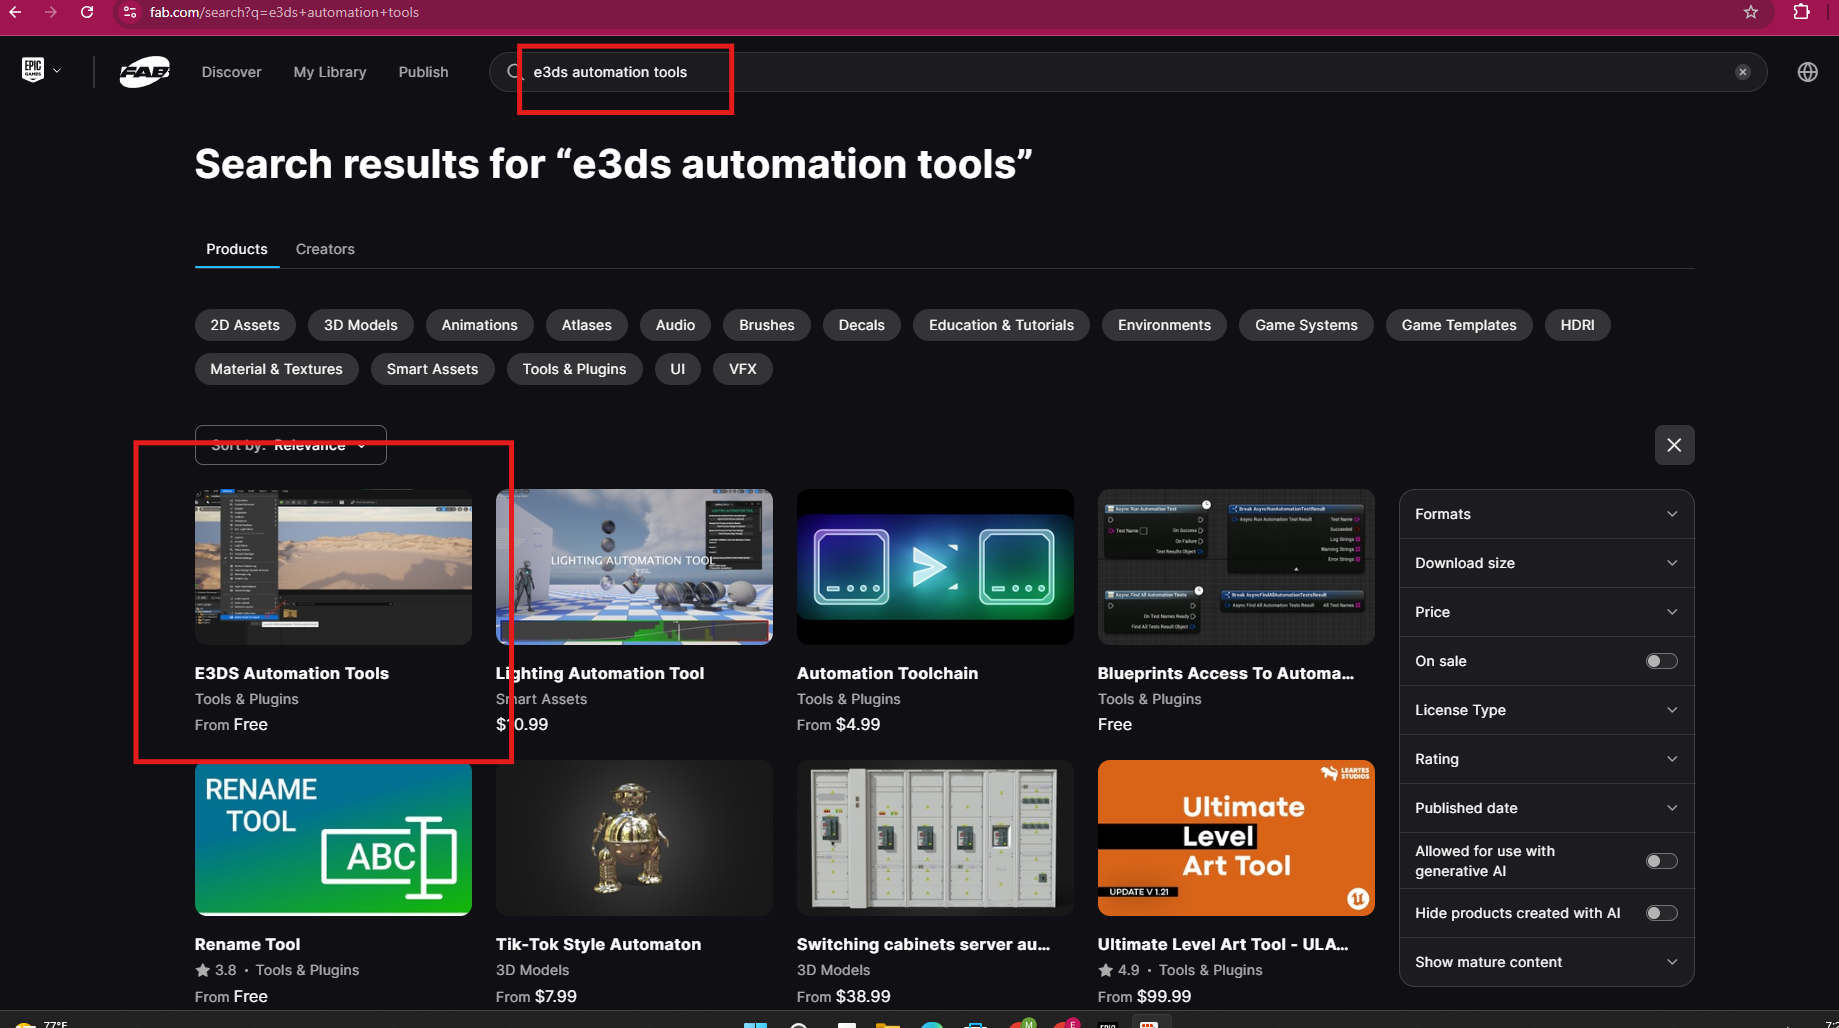Click the browser address bar URL

pos(284,12)
